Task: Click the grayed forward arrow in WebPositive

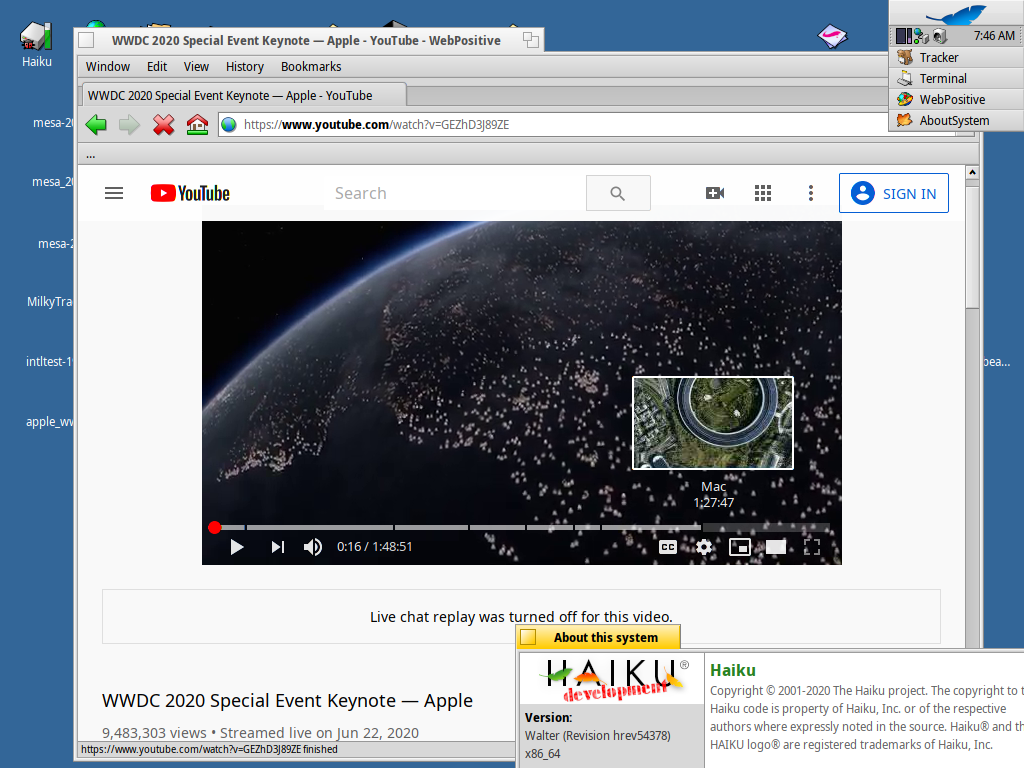Action: point(129,124)
